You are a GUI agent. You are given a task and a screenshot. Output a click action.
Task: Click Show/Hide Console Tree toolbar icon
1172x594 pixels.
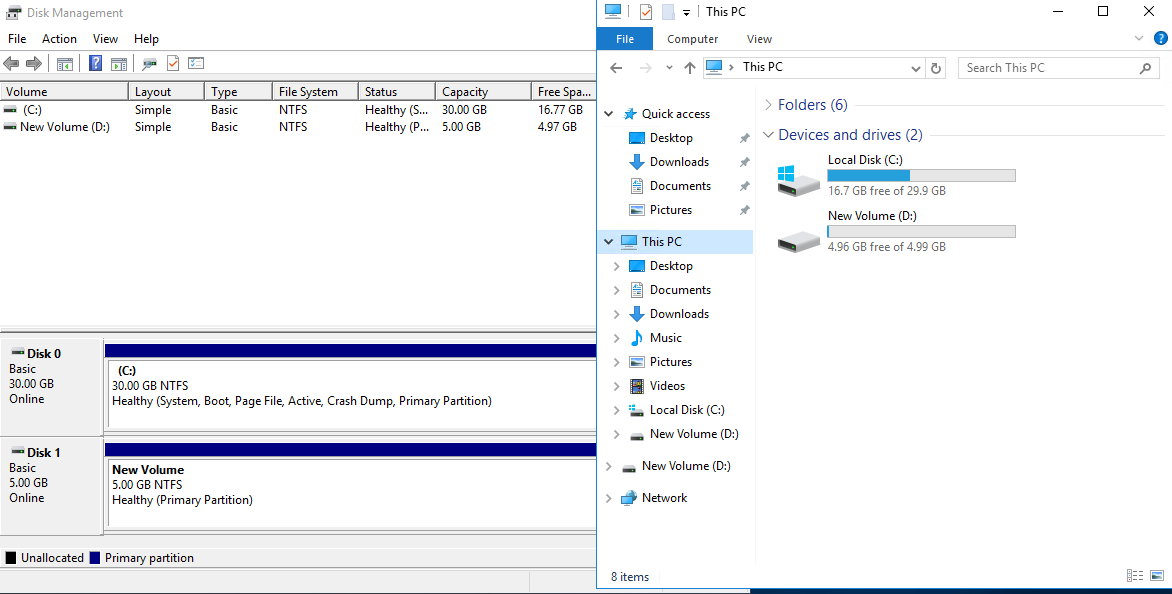[x=65, y=64]
